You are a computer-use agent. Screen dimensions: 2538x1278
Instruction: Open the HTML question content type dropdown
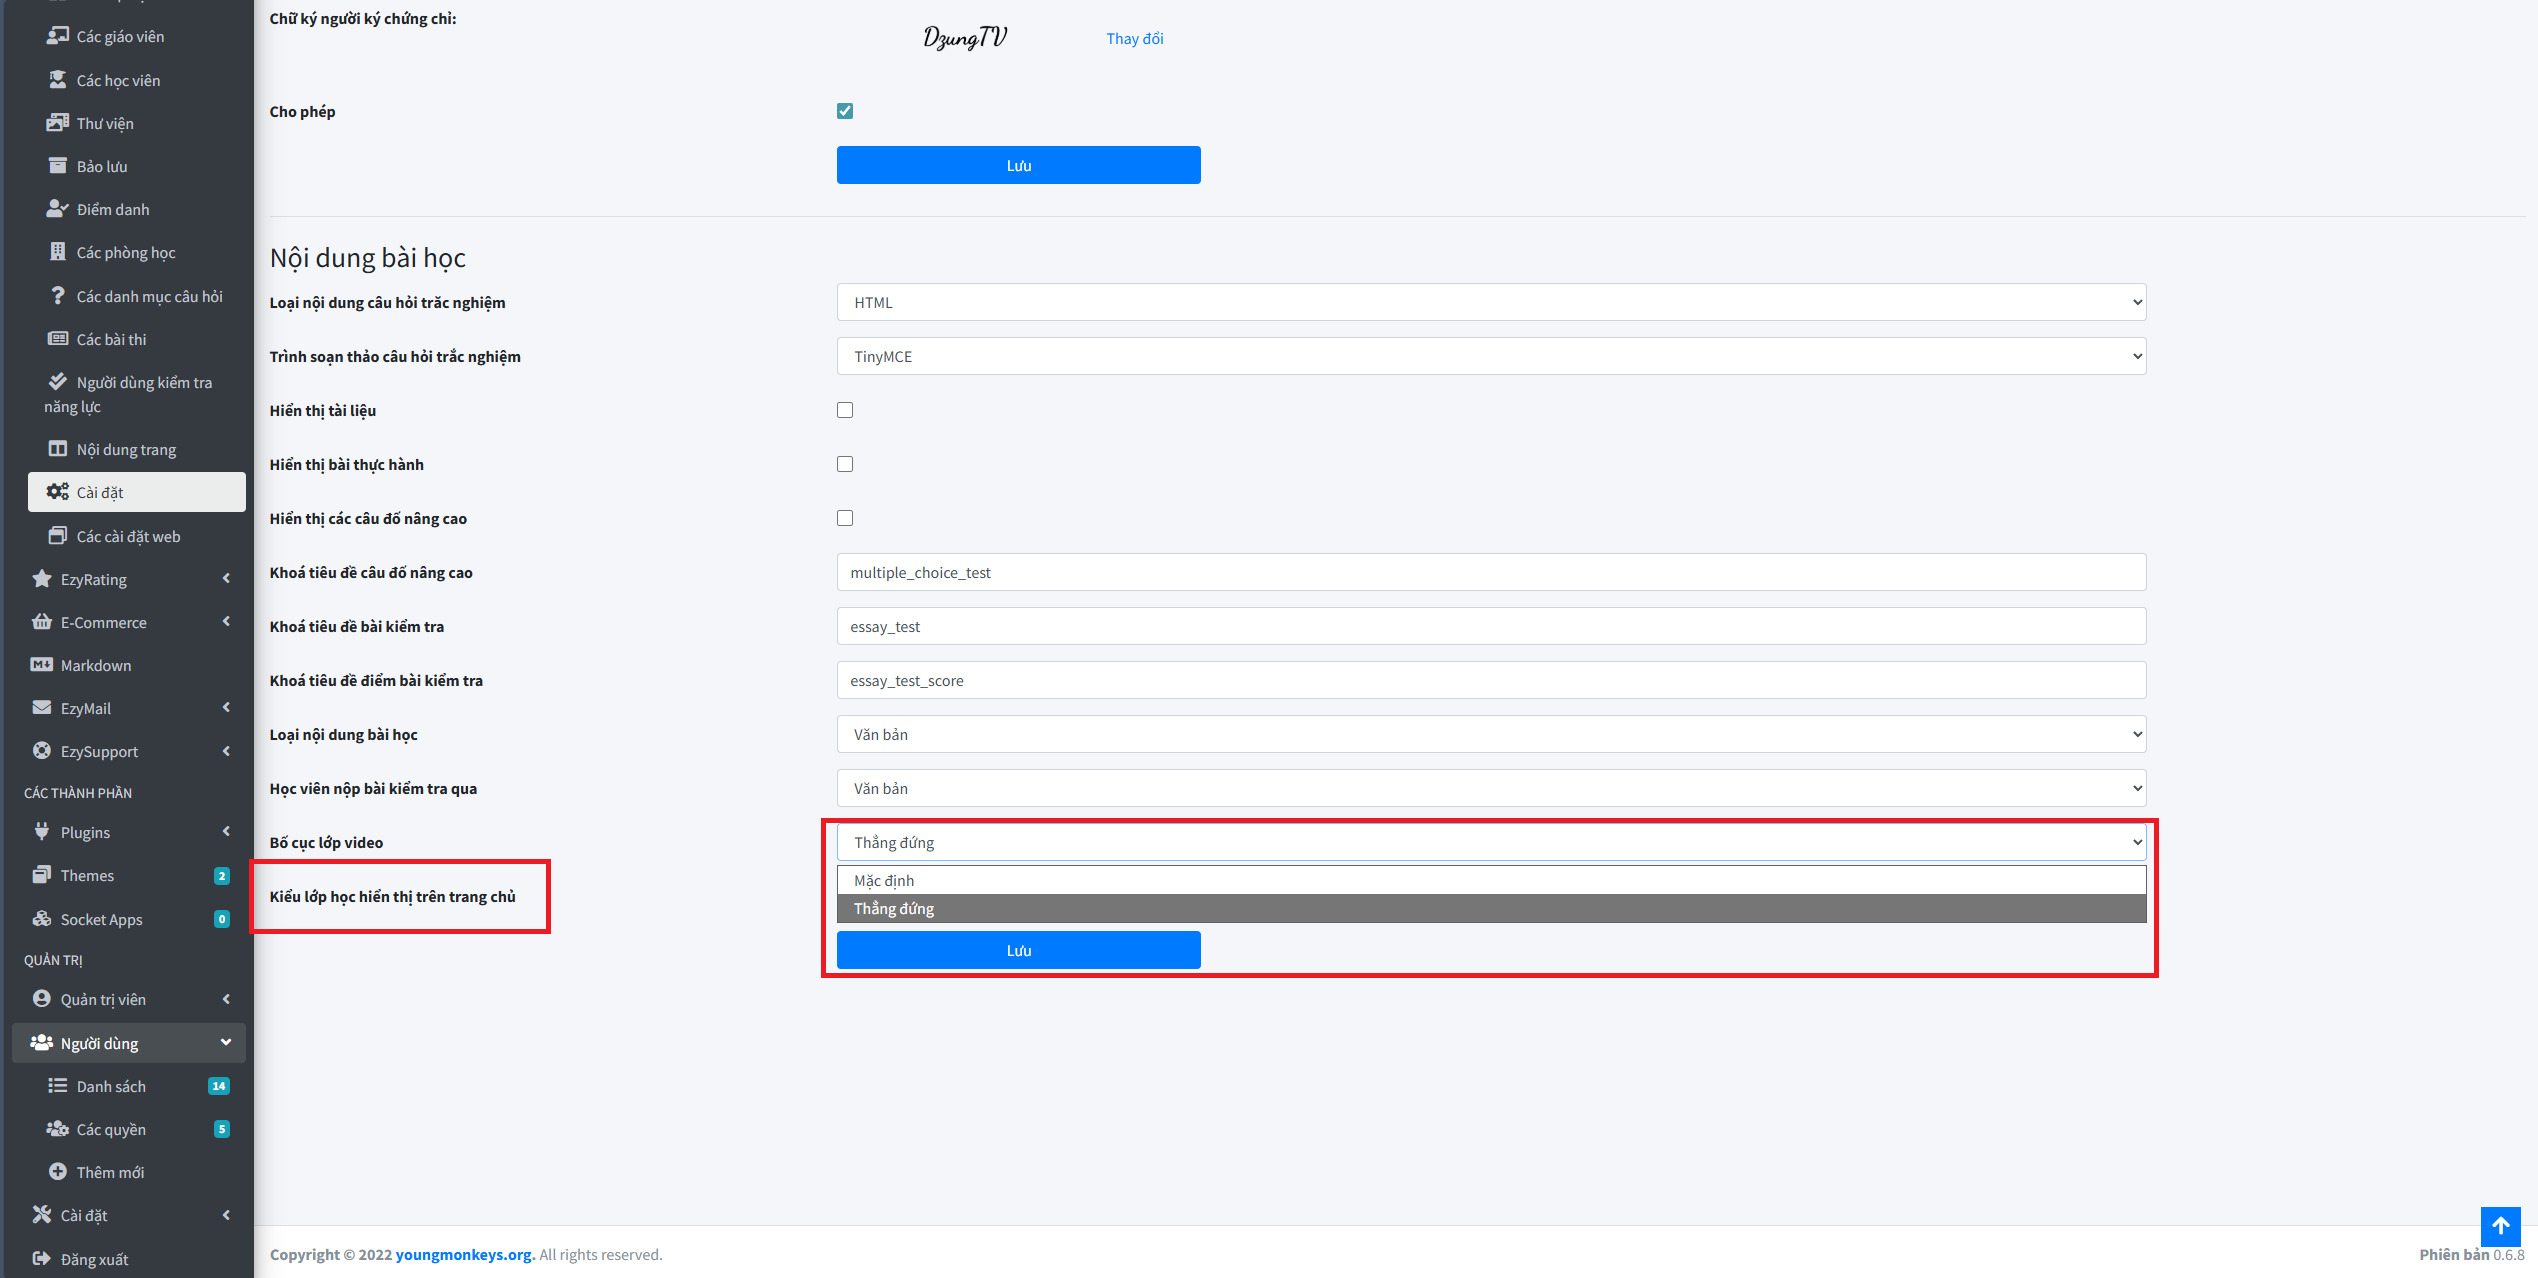[x=1491, y=302]
